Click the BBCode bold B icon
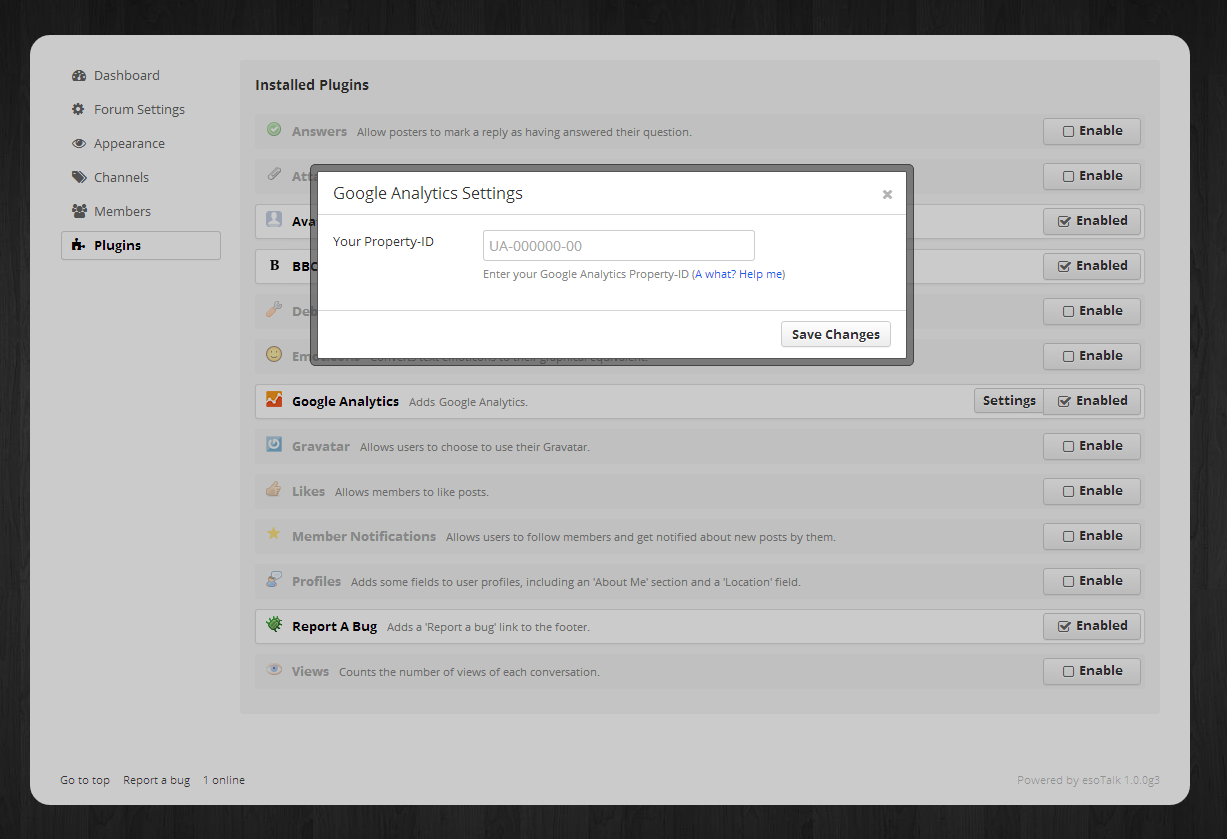Viewport: 1227px width, 839px height. pos(274,265)
